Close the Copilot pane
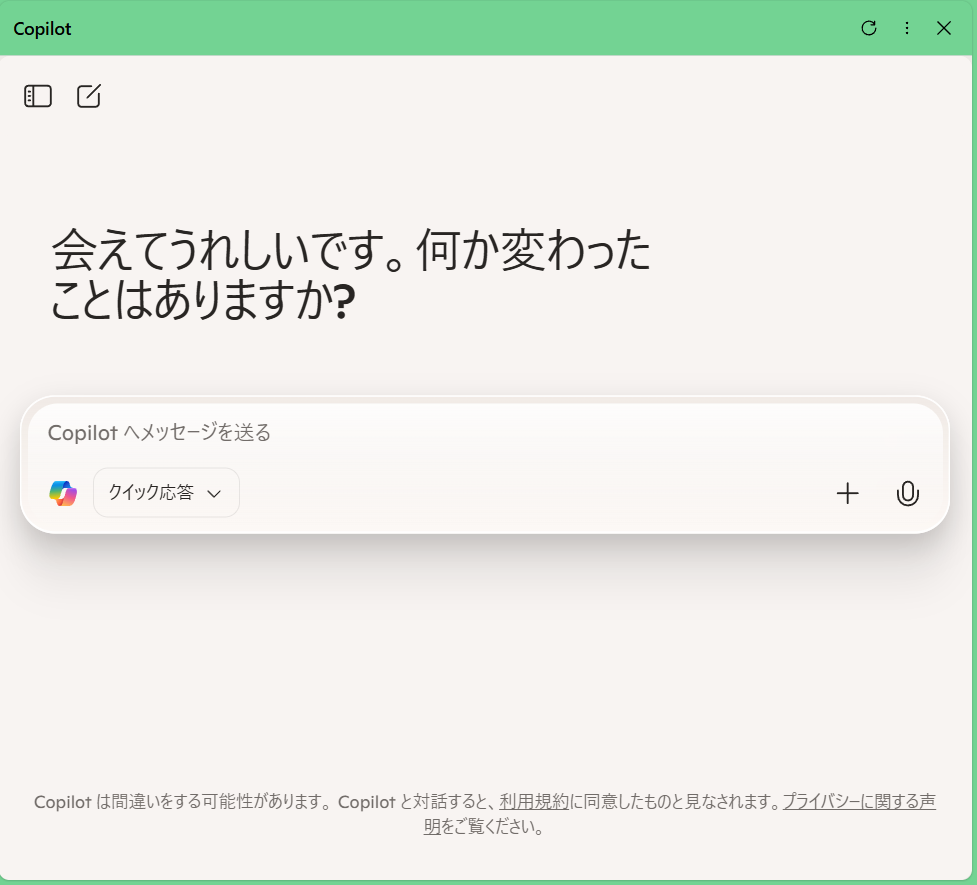This screenshot has width=977, height=885. [x=944, y=28]
